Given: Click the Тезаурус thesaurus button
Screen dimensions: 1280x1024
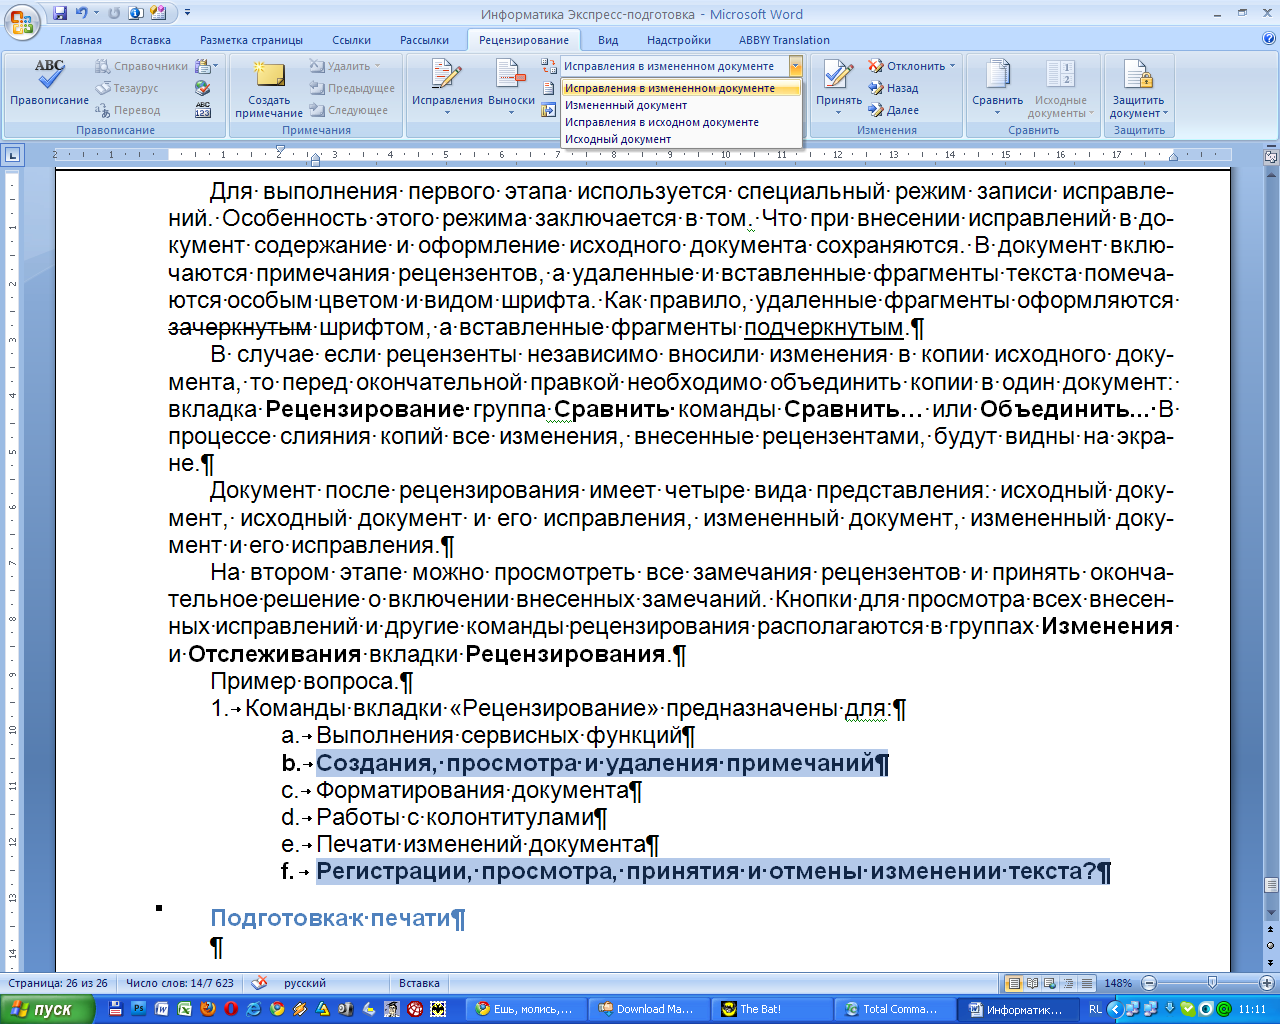Looking at the screenshot, I should click(127, 88).
